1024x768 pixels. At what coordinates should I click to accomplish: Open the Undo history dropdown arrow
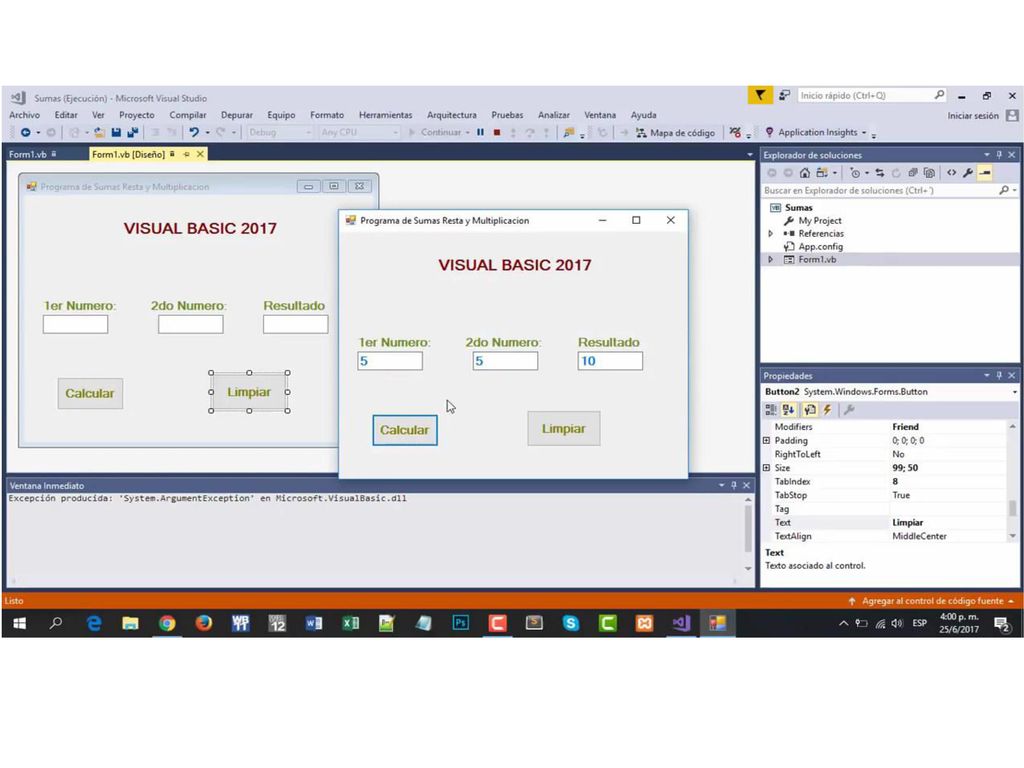click(208, 133)
